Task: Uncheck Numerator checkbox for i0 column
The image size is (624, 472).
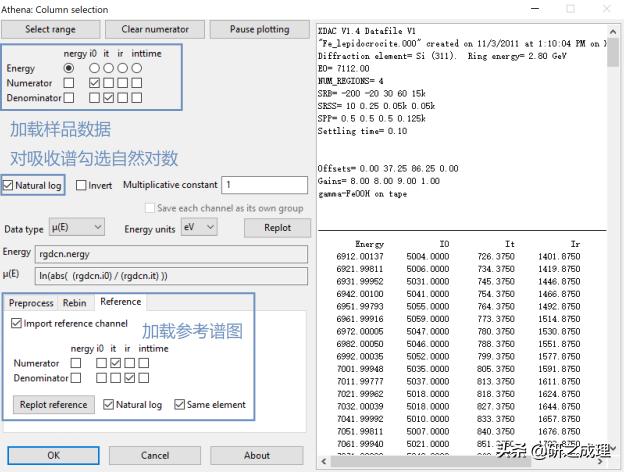Action: (94, 83)
